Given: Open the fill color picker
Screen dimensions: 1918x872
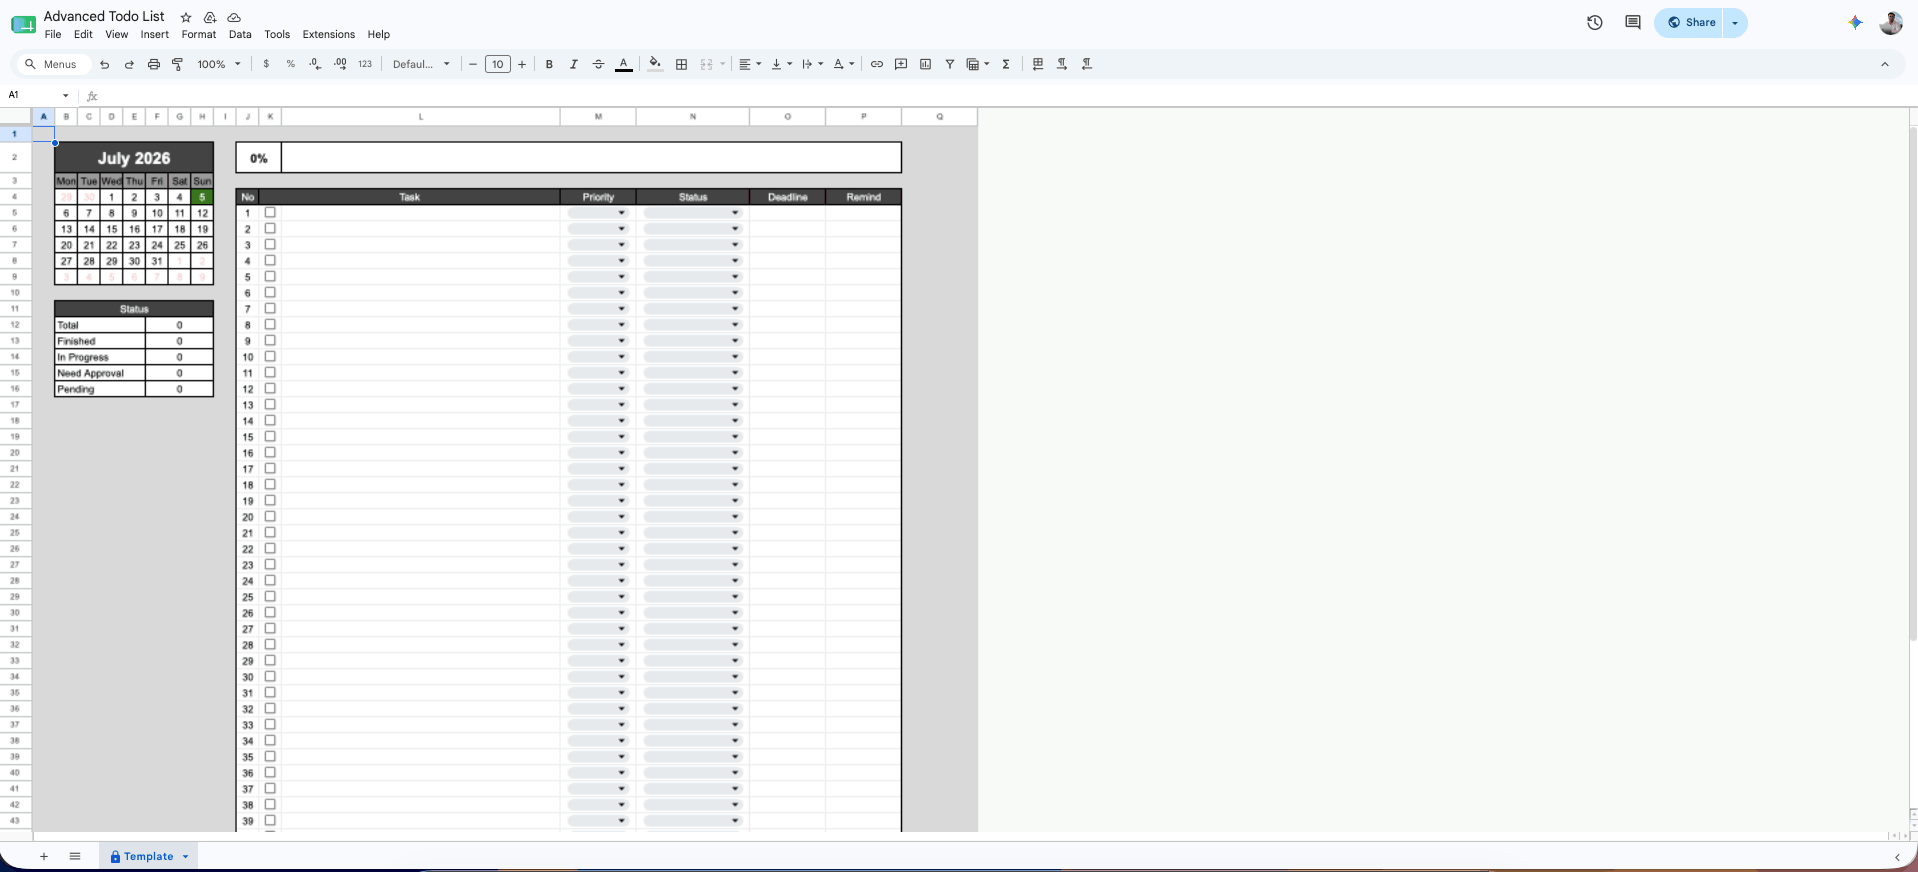Looking at the screenshot, I should (655, 64).
